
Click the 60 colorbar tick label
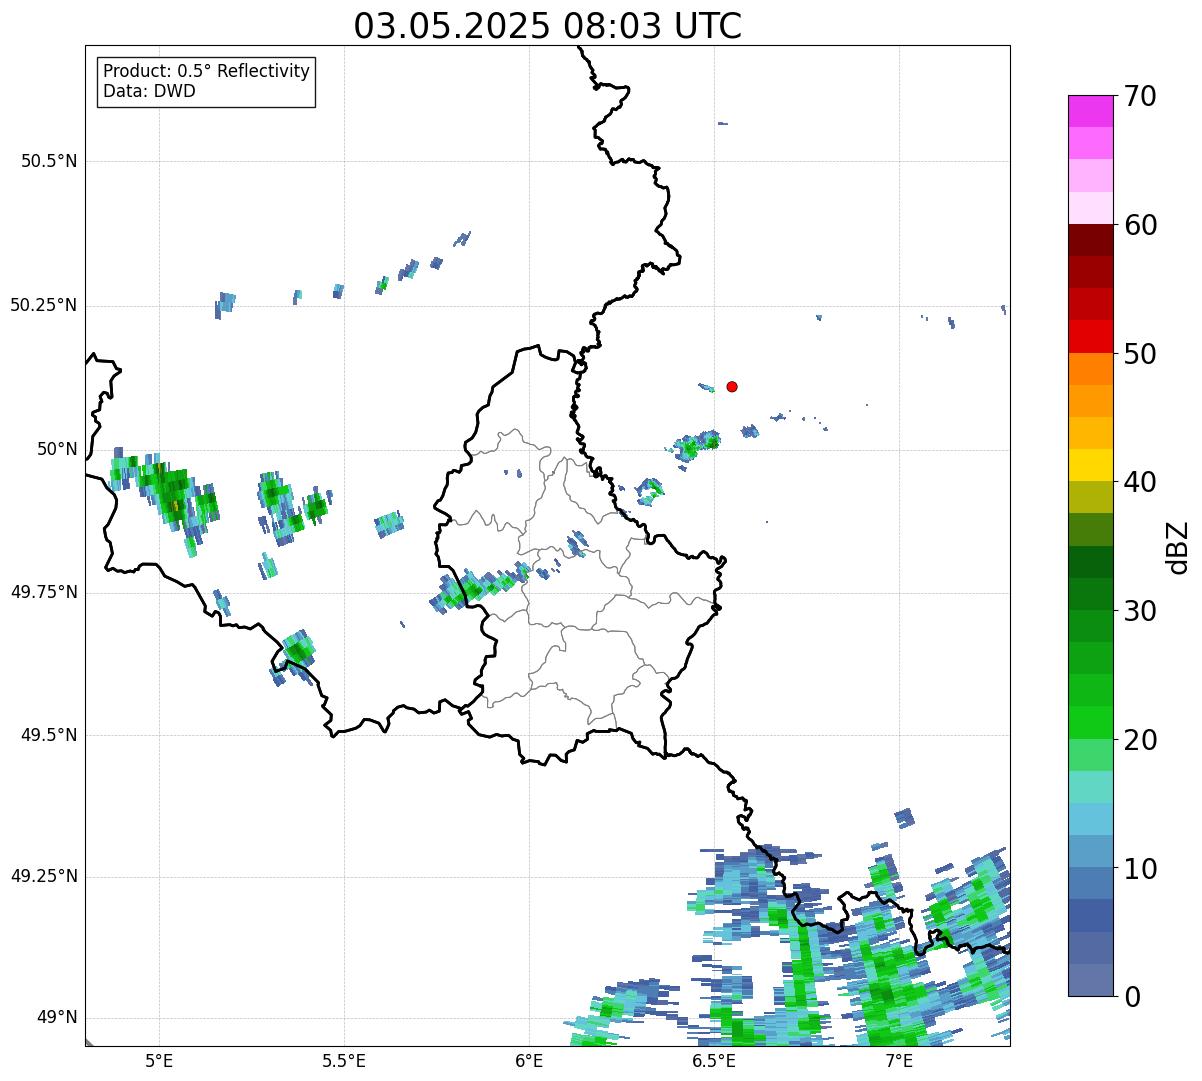pyautogui.click(x=1140, y=225)
